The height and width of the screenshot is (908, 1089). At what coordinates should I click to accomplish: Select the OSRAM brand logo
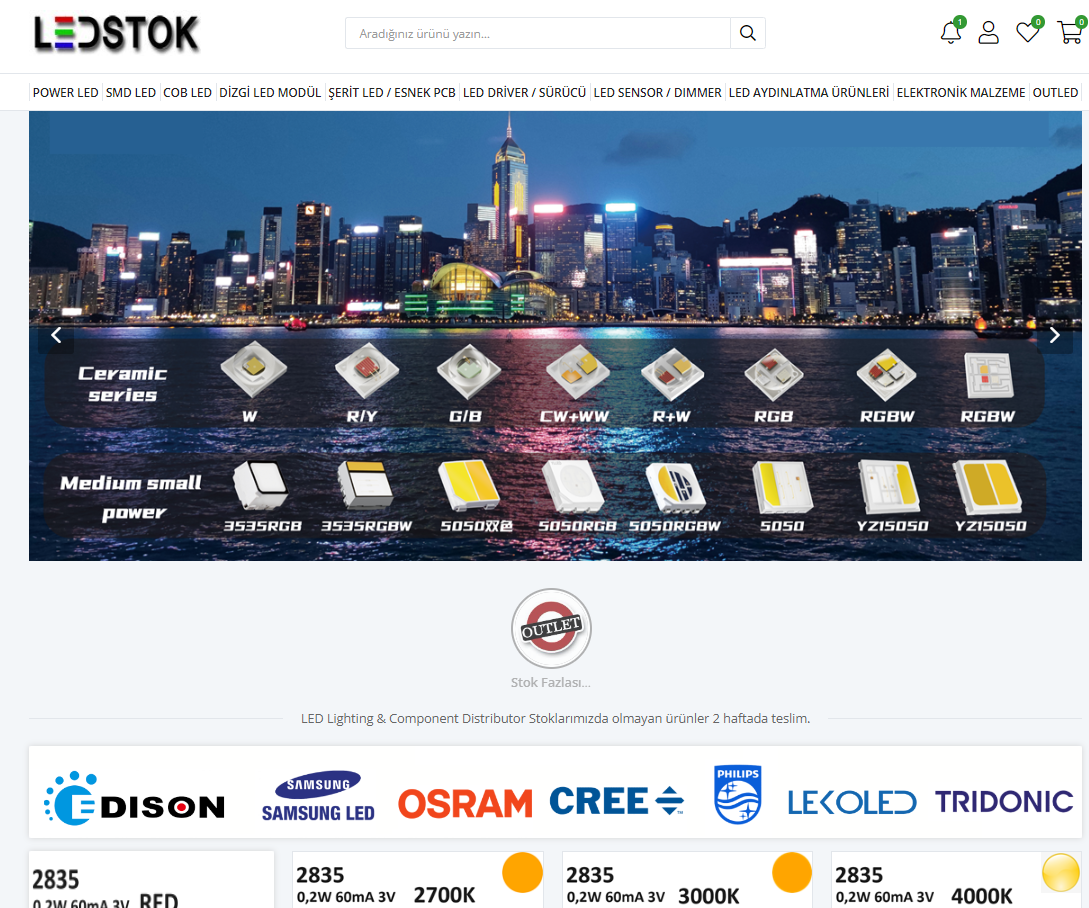[465, 803]
